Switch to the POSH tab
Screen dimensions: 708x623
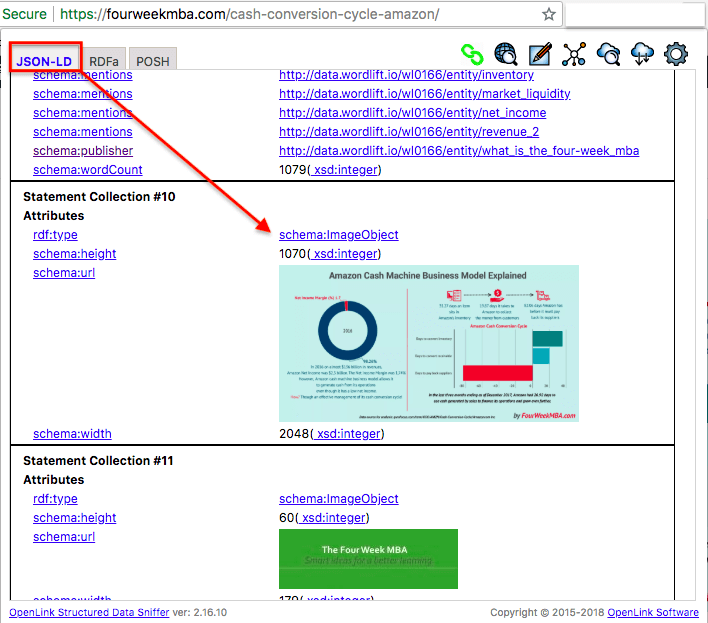[x=153, y=61]
